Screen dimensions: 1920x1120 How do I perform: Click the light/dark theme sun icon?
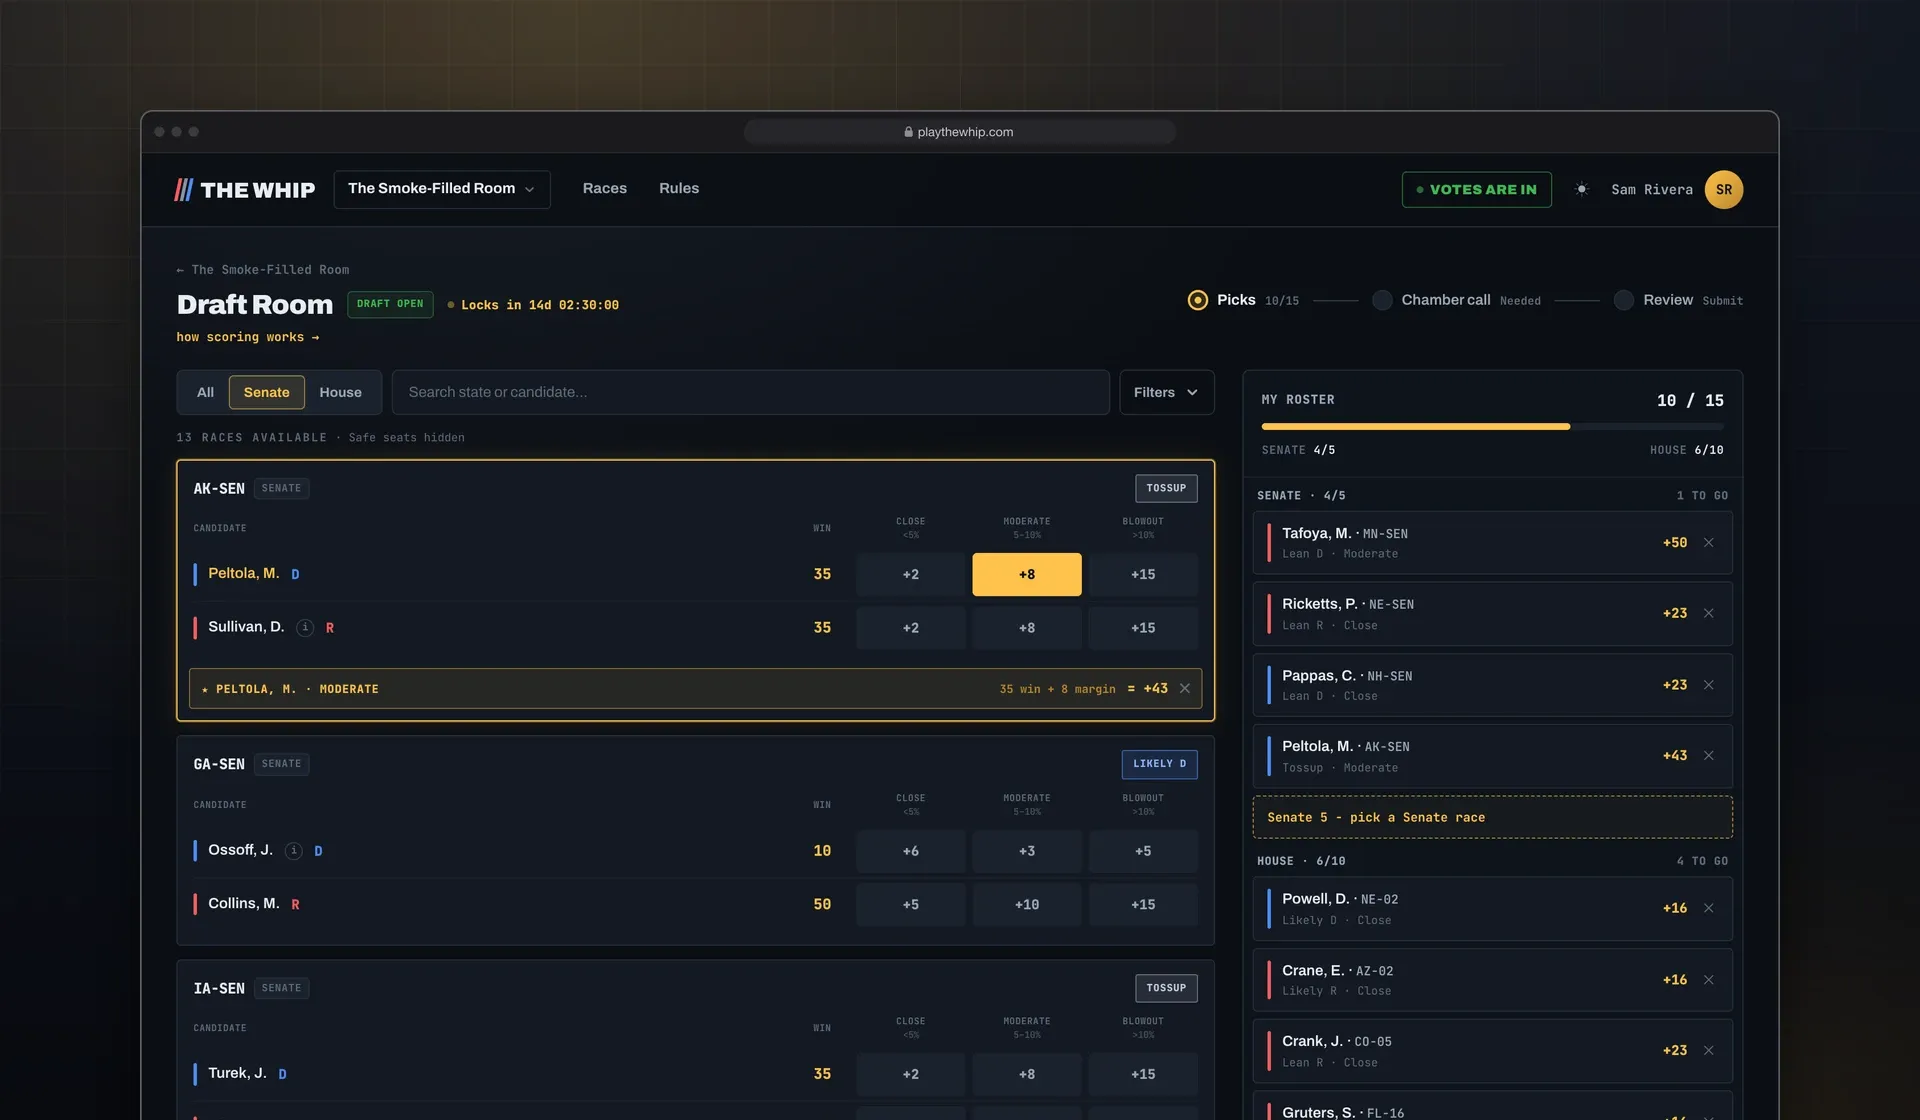1581,189
